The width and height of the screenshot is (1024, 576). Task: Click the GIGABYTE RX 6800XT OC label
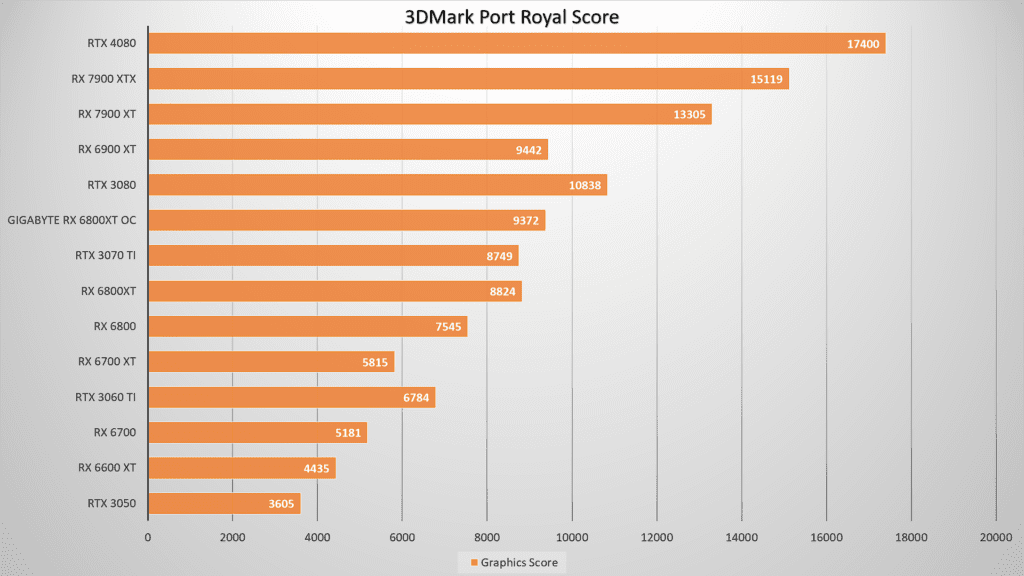72,220
